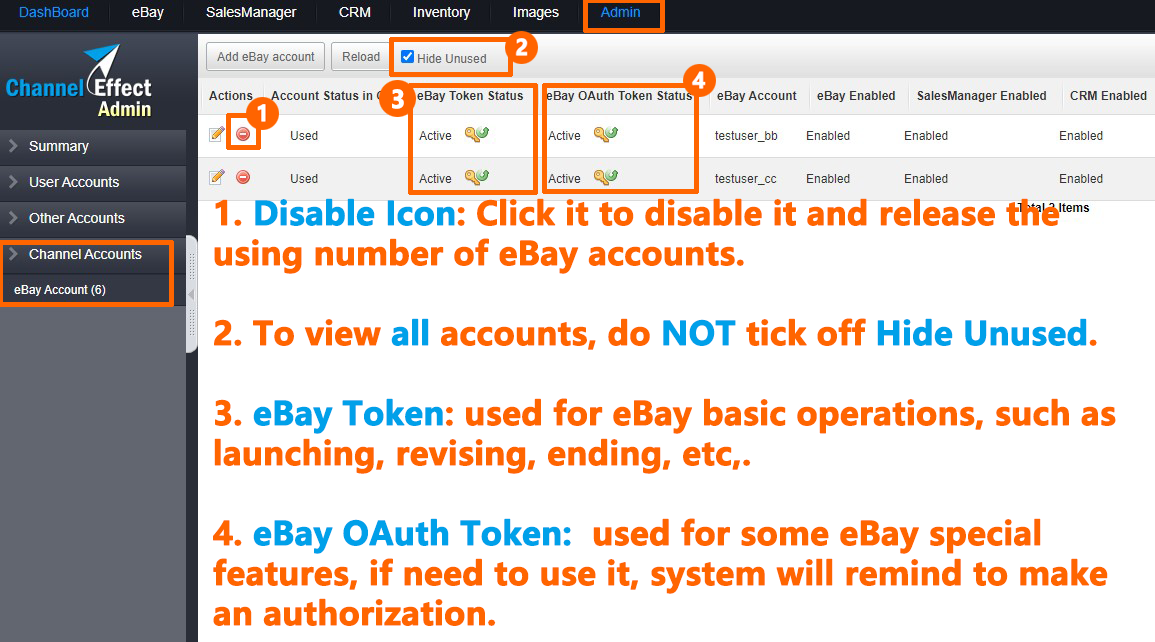Collapse the sidebar using the splitter handle
This screenshot has height=642, width=1155.
192,294
